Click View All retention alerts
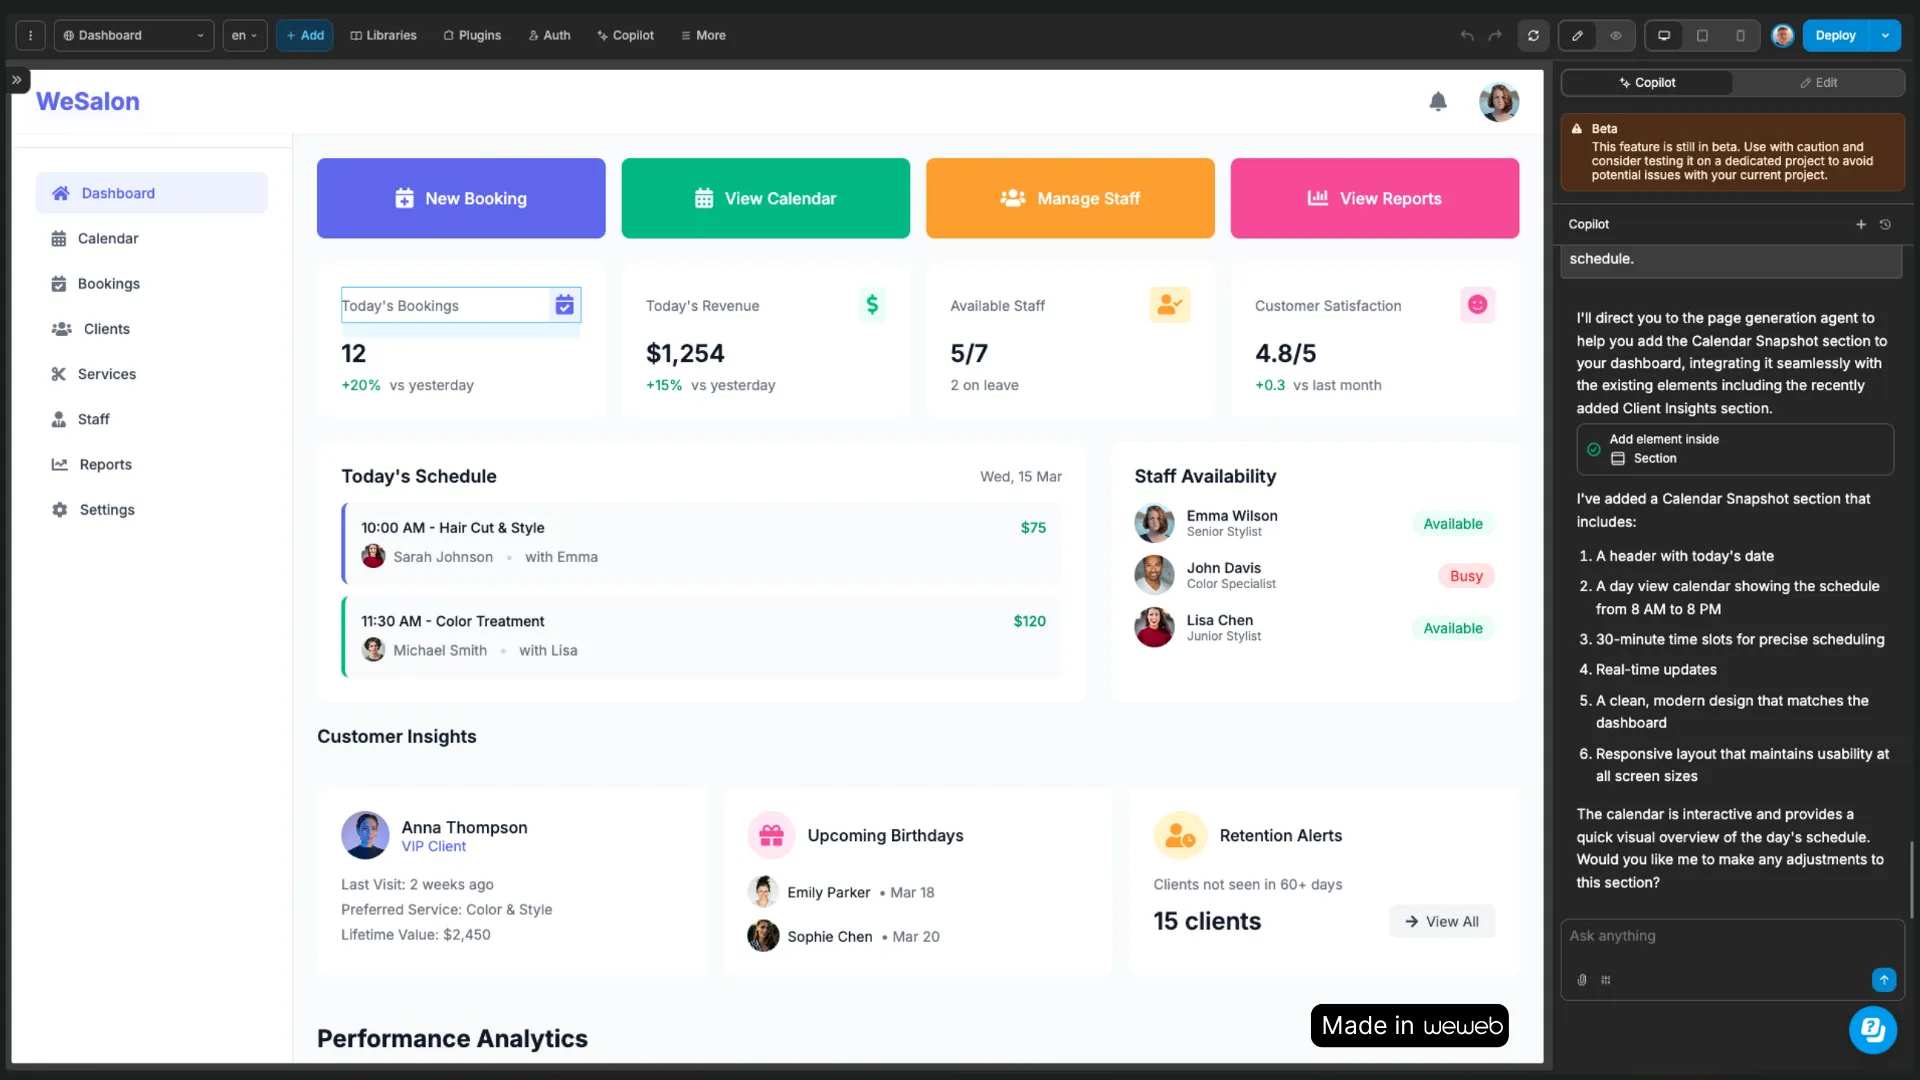Image resolution: width=1920 pixels, height=1080 pixels. (x=1442, y=921)
